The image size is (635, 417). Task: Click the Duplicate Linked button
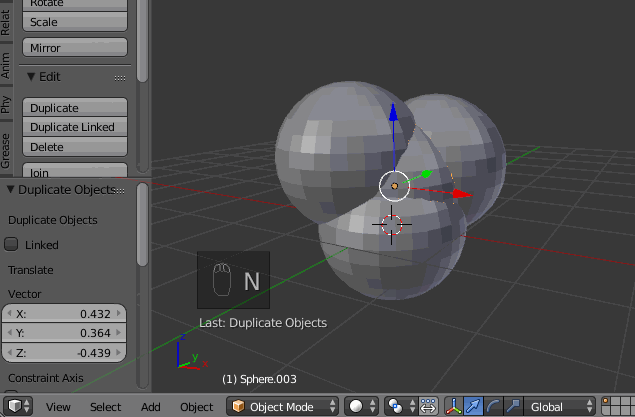(x=75, y=127)
